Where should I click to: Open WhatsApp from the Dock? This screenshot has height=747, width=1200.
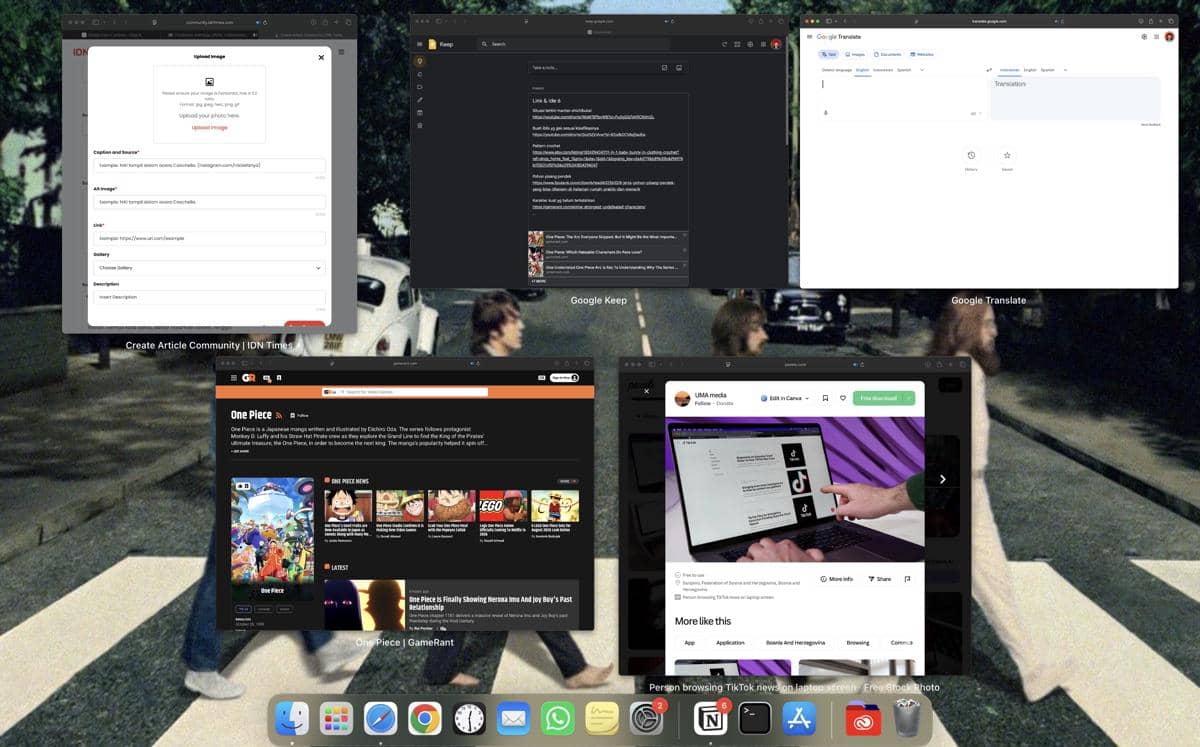tap(557, 718)
